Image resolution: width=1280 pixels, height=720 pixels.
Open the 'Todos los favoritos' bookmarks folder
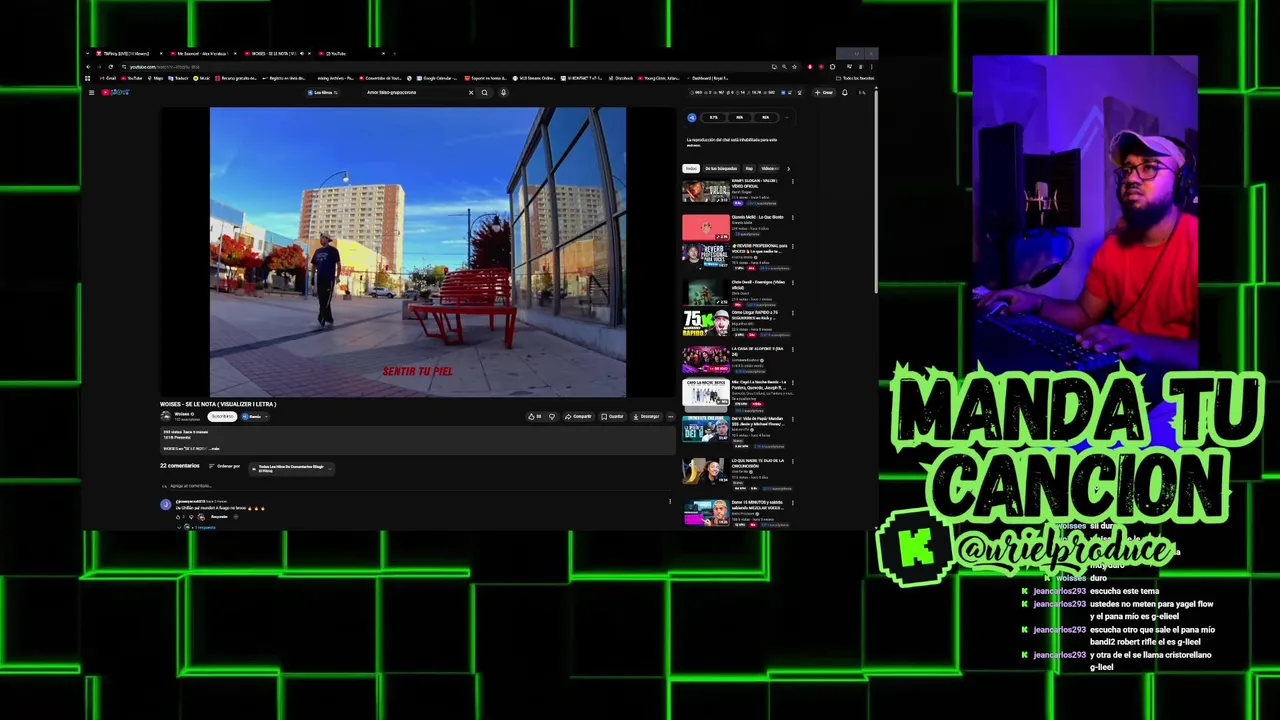tap(857, 78)
